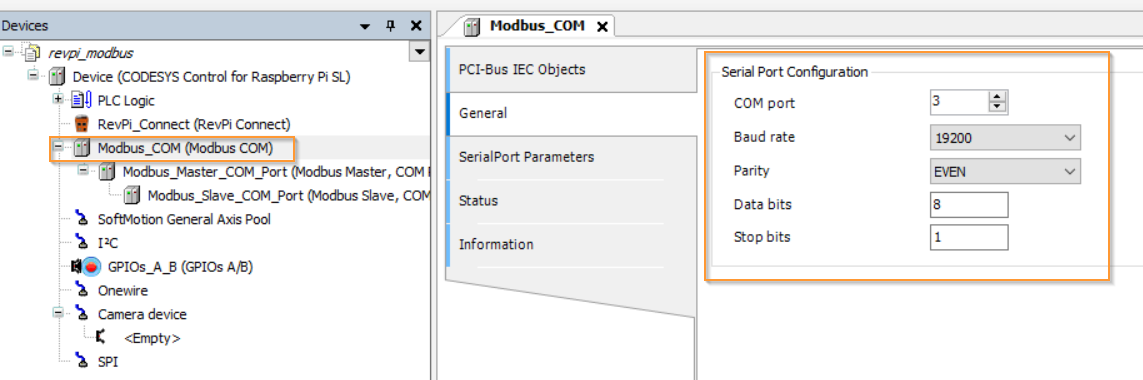The height and width of the screenshot is (380, 1143).
Task: Select the SPI node icon
Action: (x=82, y=361)
